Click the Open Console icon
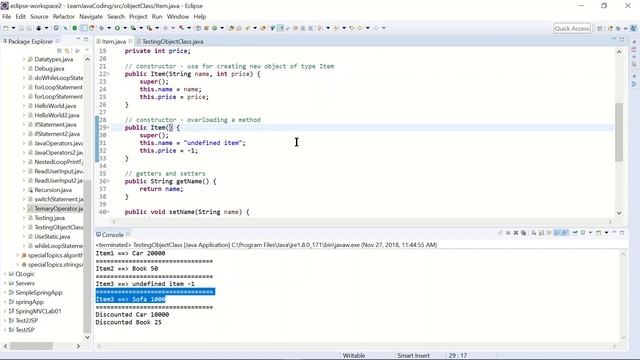640x360 pixels. tap(599, 233)
